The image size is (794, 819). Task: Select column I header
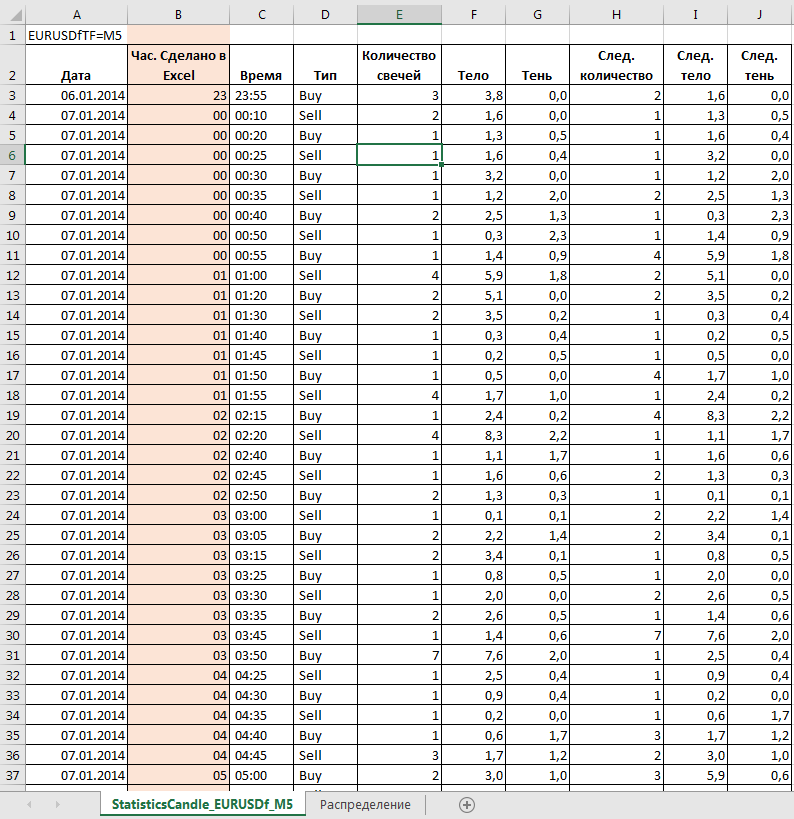(695, 15)
